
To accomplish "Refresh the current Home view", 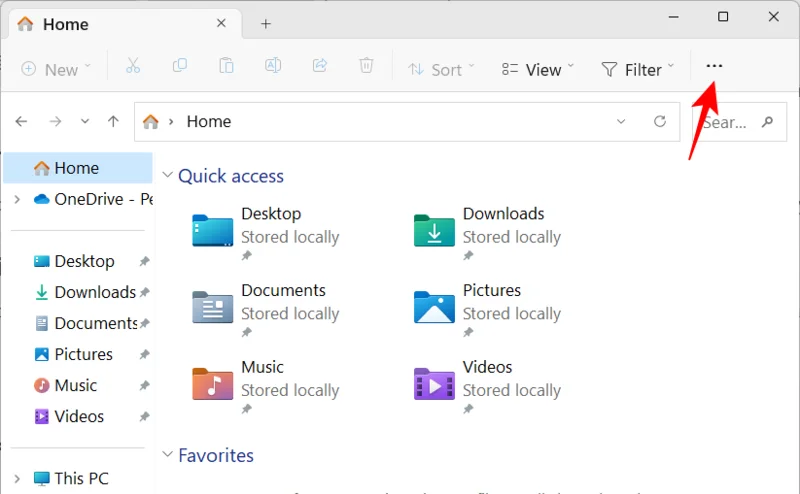I will coord(660,121).
